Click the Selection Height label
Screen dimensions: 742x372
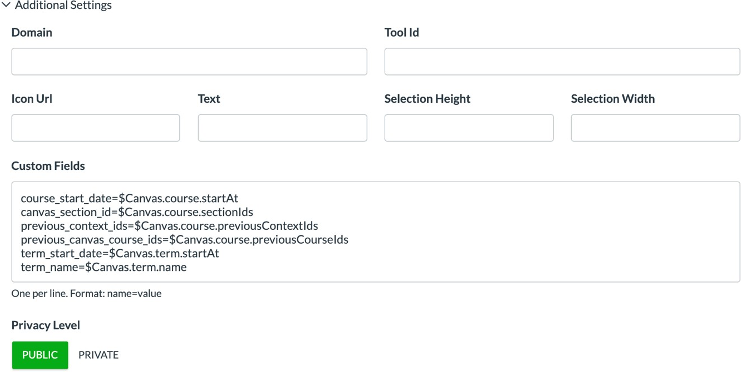[x=427, y=99]
